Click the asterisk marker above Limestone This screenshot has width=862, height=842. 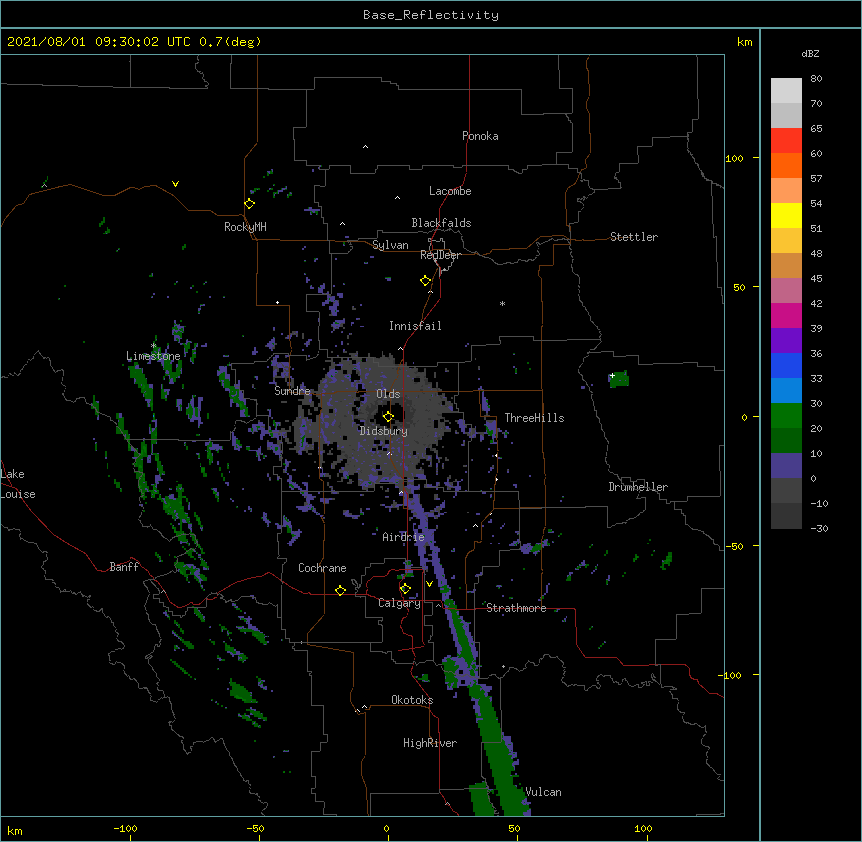click(153, 346)
